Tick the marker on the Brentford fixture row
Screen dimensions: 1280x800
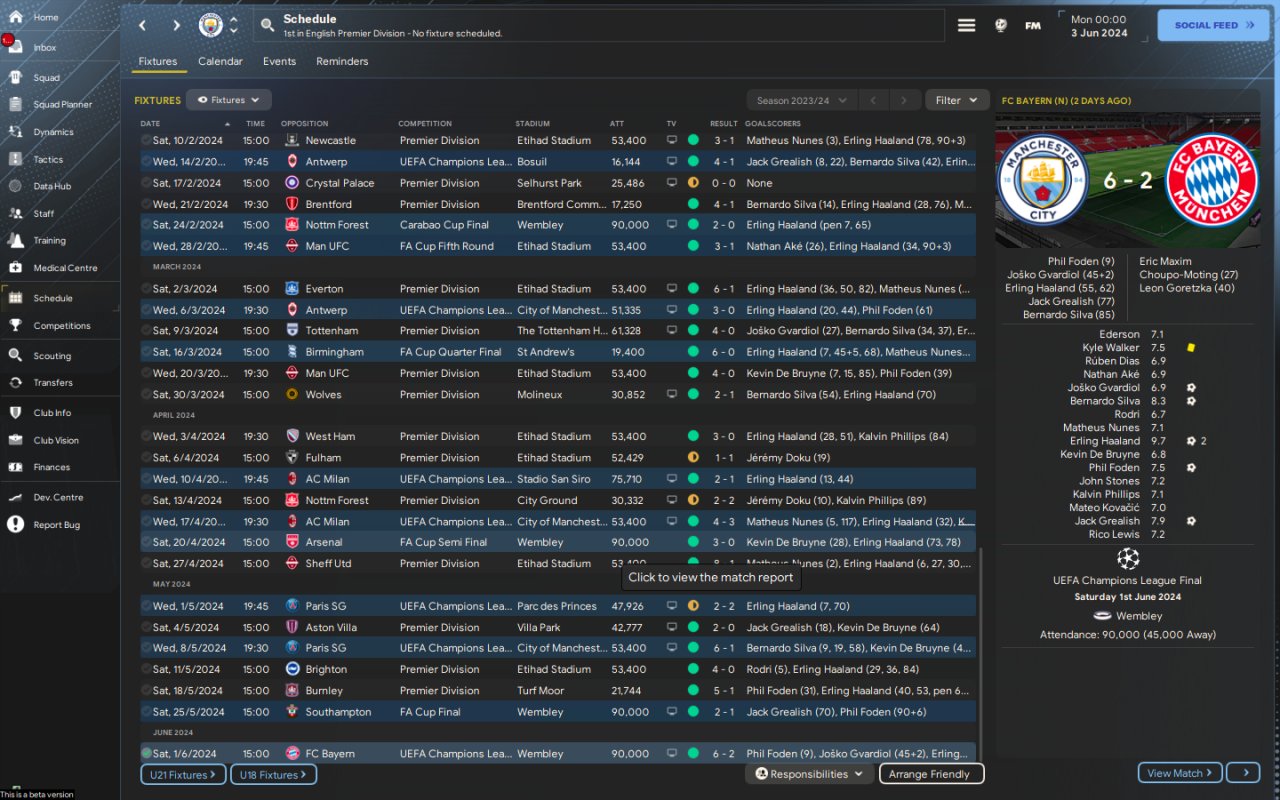[146, 204]
